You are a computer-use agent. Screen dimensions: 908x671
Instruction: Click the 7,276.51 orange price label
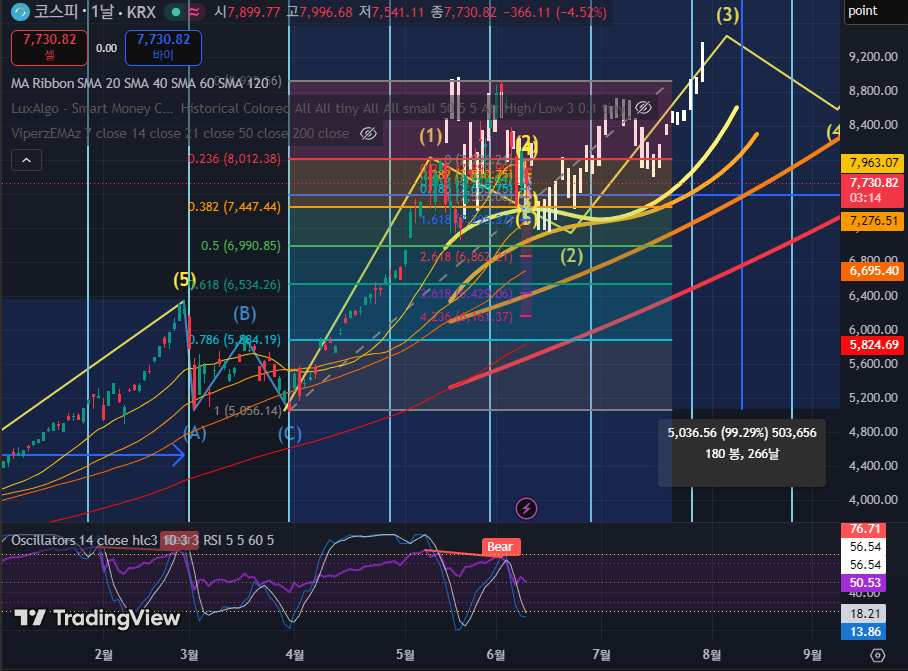pyautogui.click(x=874, y=221)
